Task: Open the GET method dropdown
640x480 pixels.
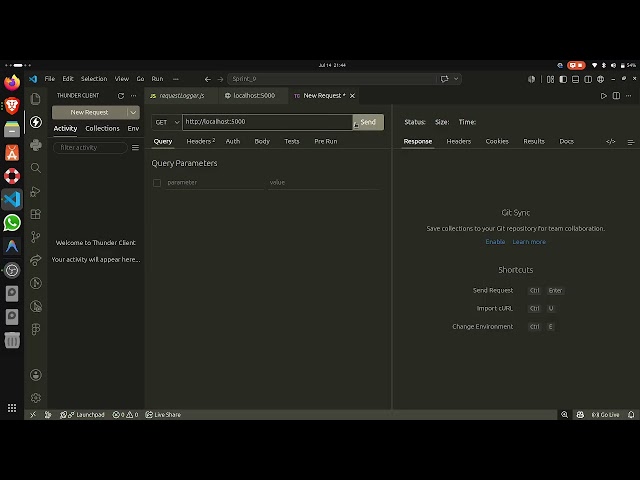Action: click(x=167, y=122)
